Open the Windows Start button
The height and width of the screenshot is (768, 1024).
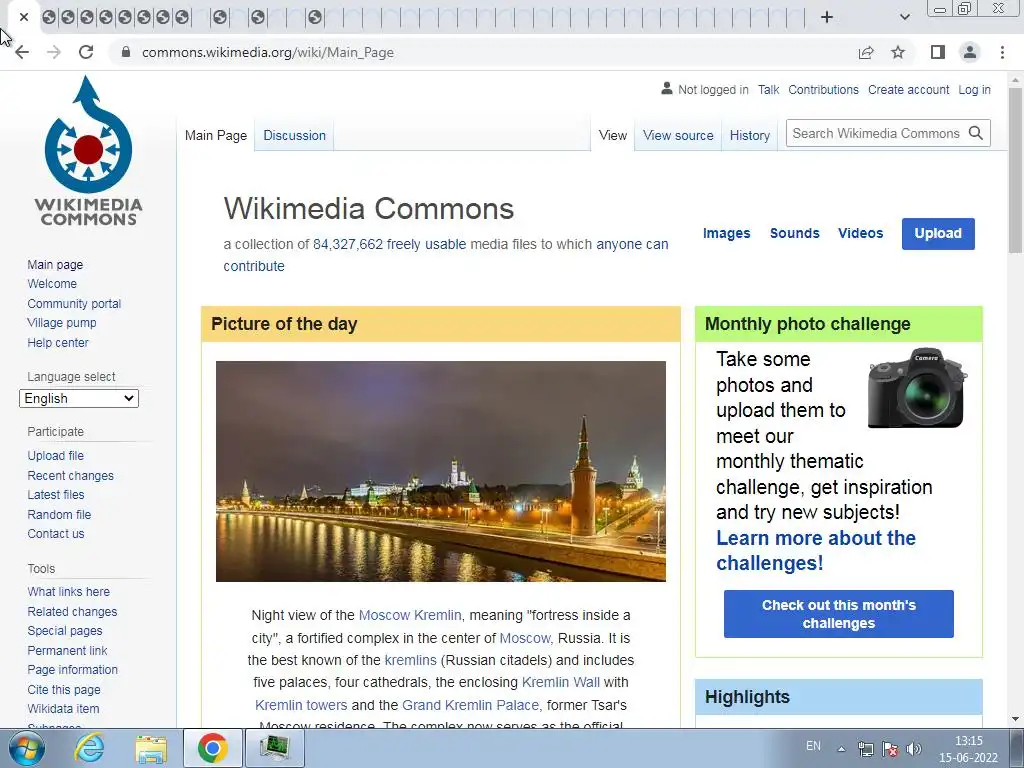(x=26, y=748)
